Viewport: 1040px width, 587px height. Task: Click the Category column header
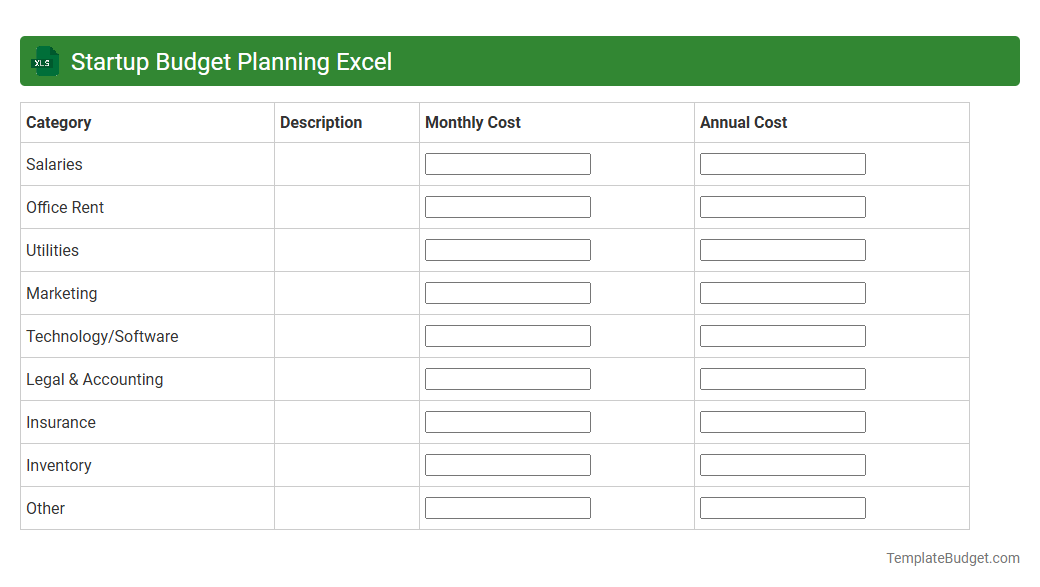[x=59, y=122]
